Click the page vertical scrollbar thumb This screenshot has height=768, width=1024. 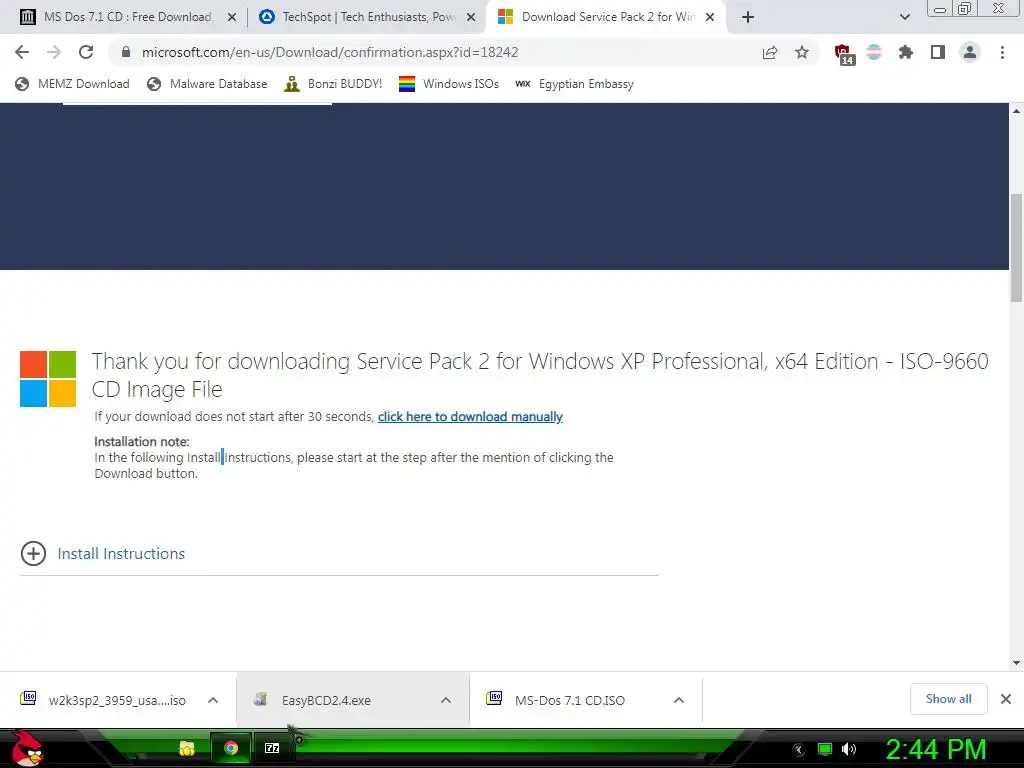1016,248
